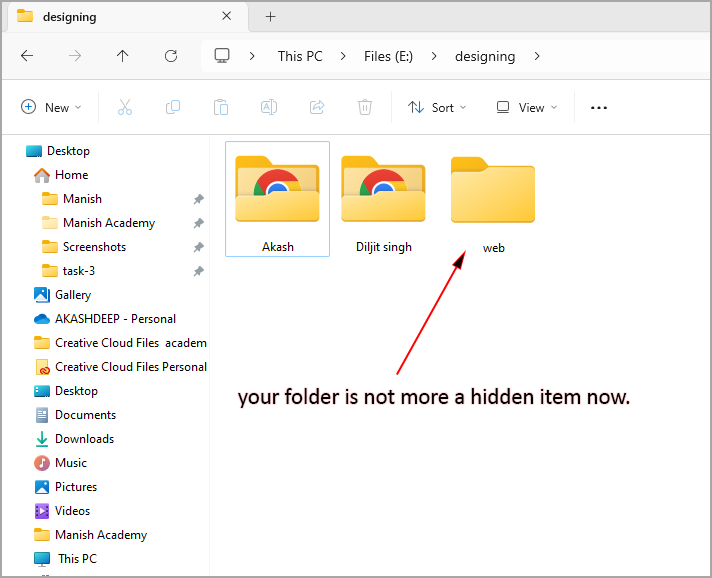
Task: Open Downloads in the navigation pane
Action: [x=84, y=439]
